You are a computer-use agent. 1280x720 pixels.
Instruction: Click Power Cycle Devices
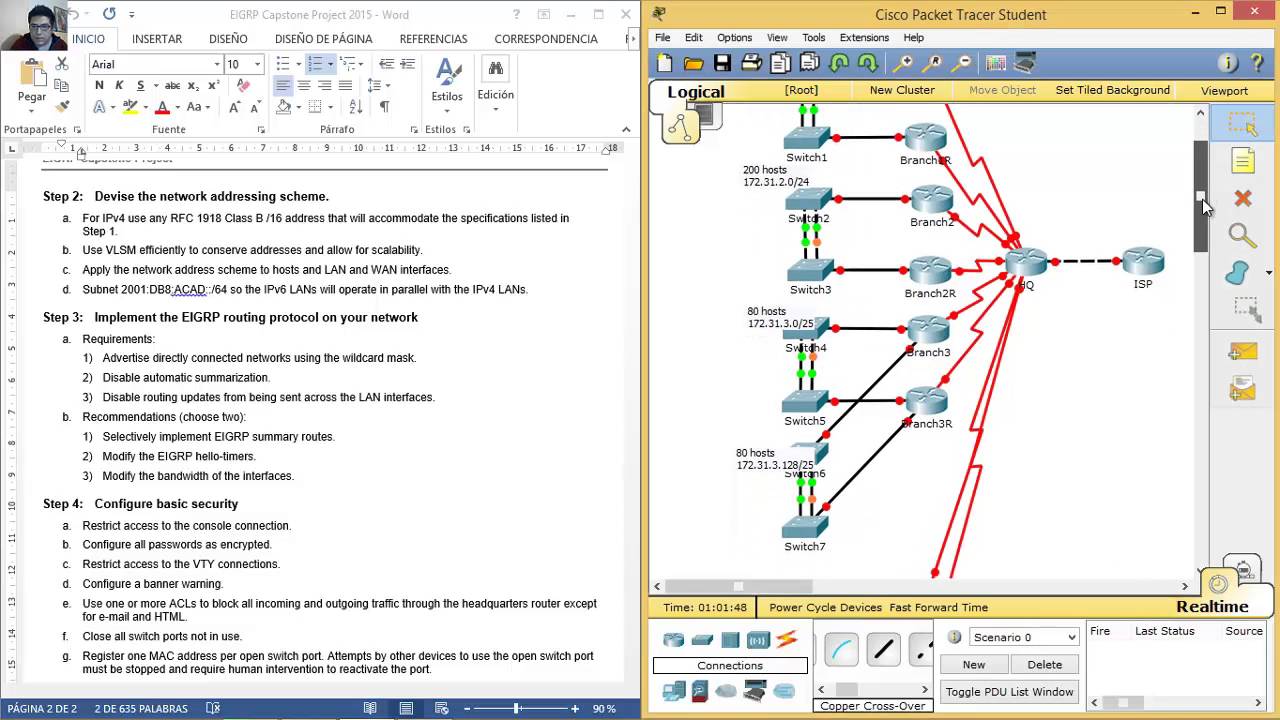click(825, 607)
